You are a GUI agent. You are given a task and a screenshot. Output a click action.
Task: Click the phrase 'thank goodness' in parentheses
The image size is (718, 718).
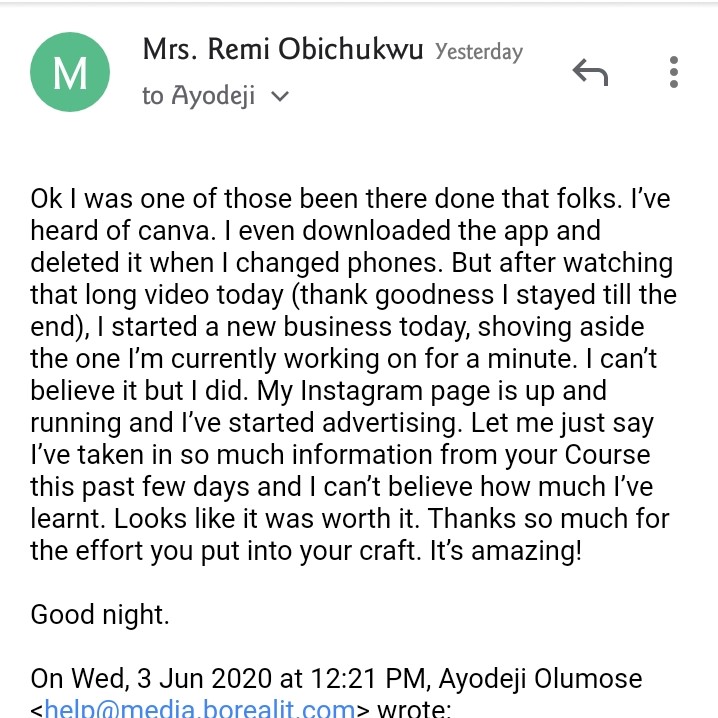tap(396, 295)
